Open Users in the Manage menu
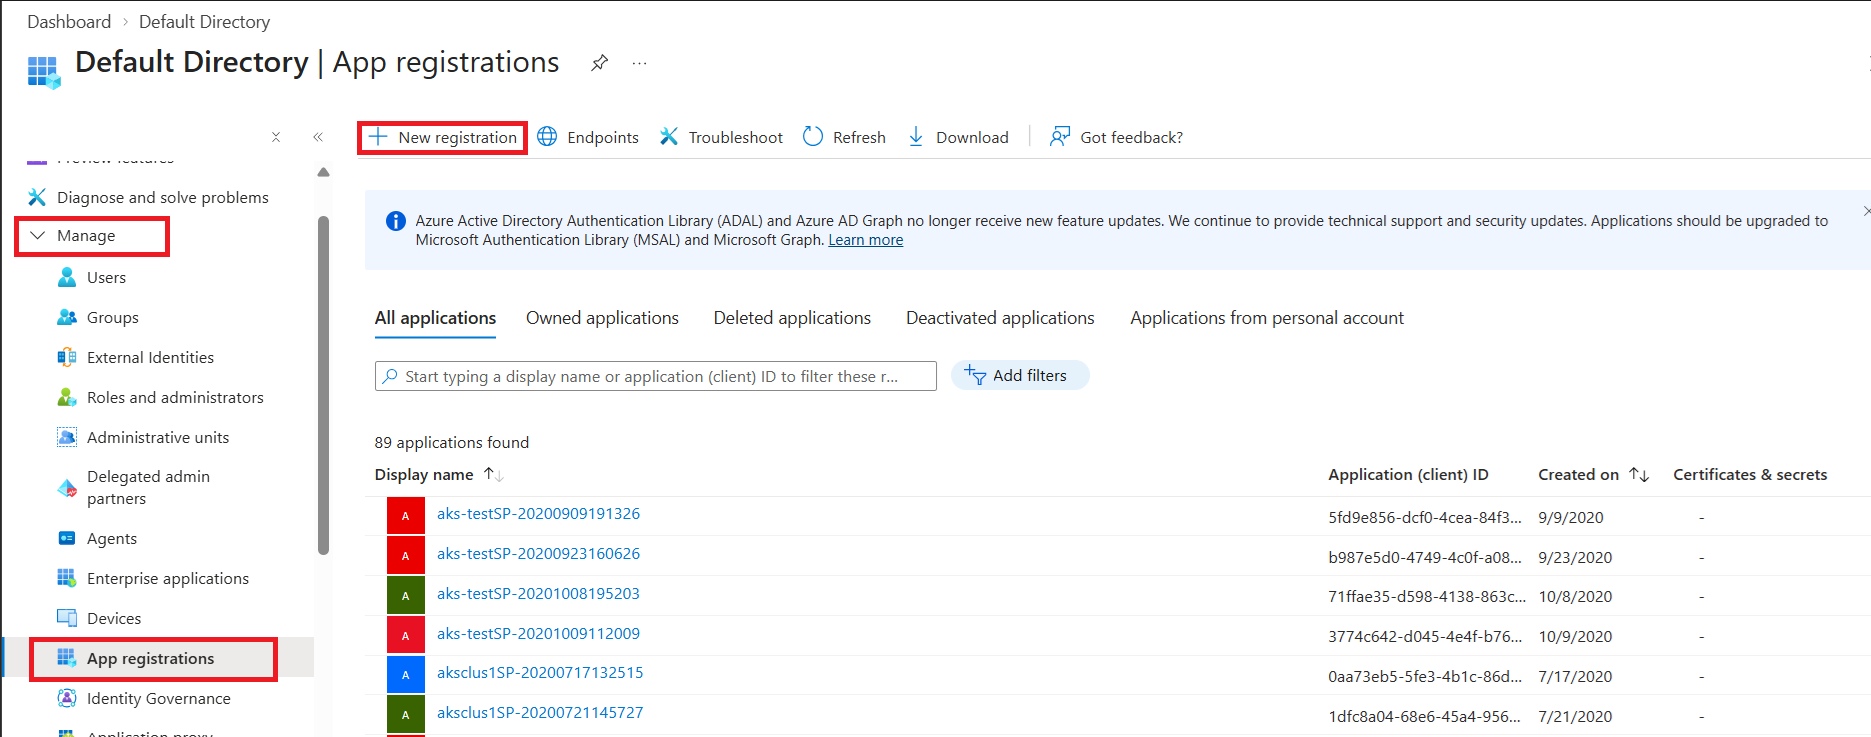Viewport: 1871px width, 737px height. tap(106, 277)
